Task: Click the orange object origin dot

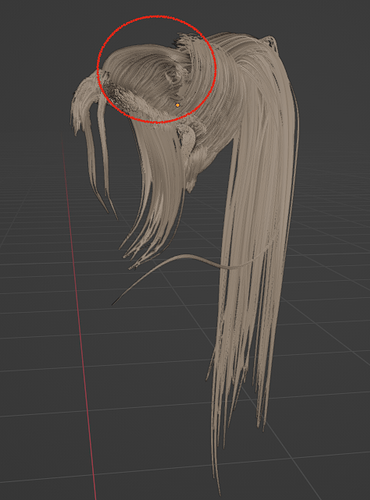Action: click(178, 105)
